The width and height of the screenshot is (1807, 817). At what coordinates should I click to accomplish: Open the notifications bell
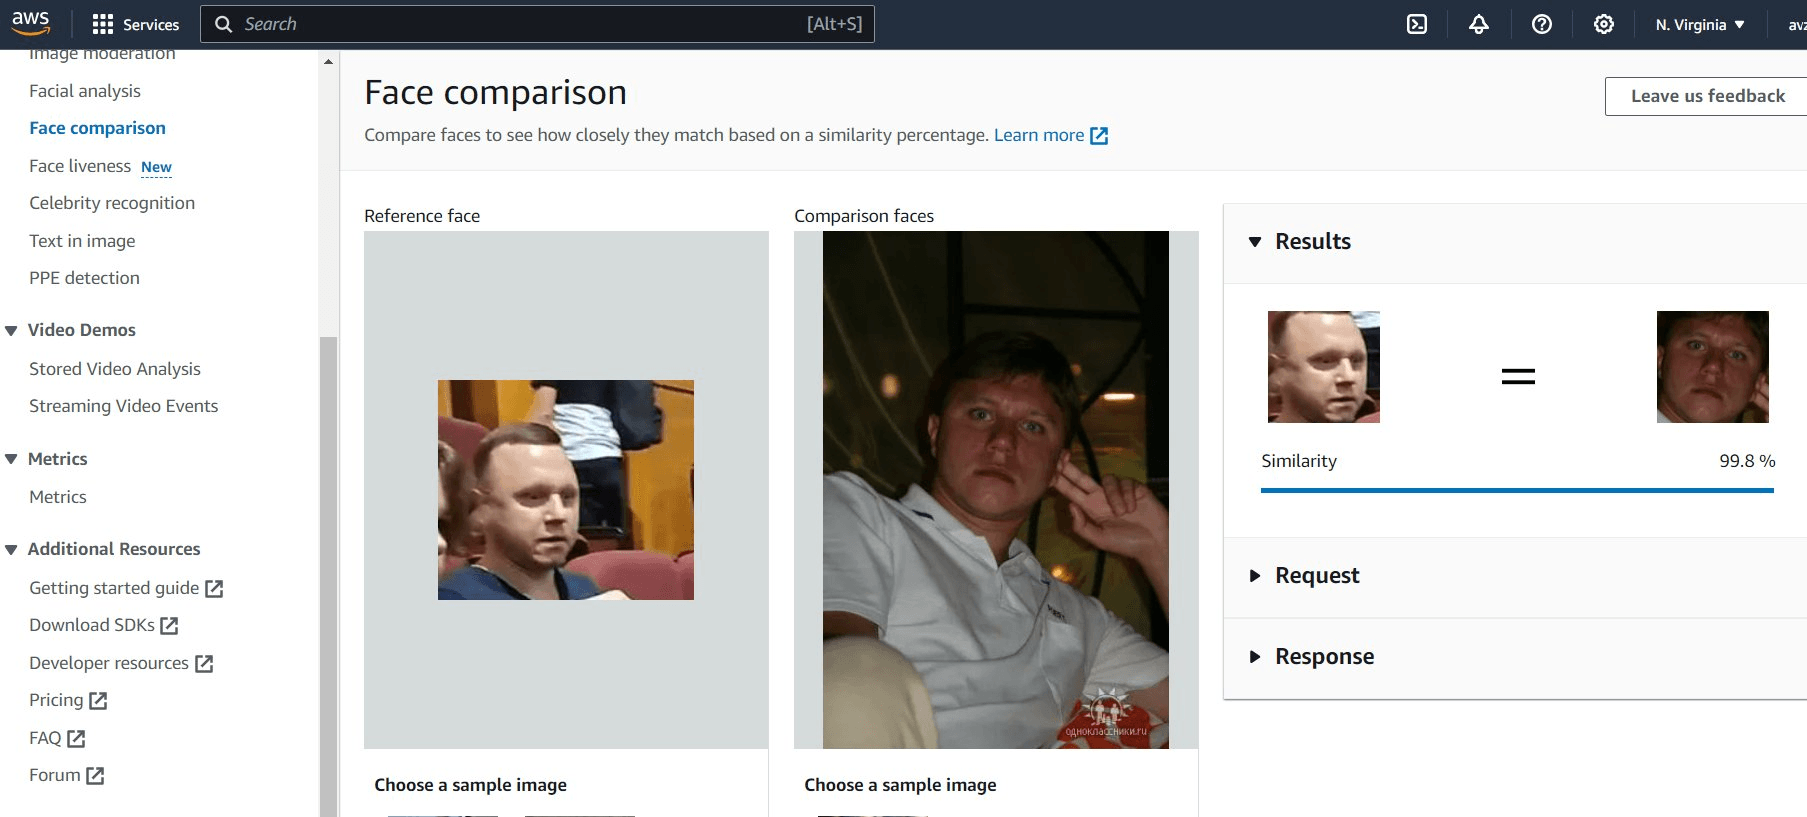[x=1479, y=24]
